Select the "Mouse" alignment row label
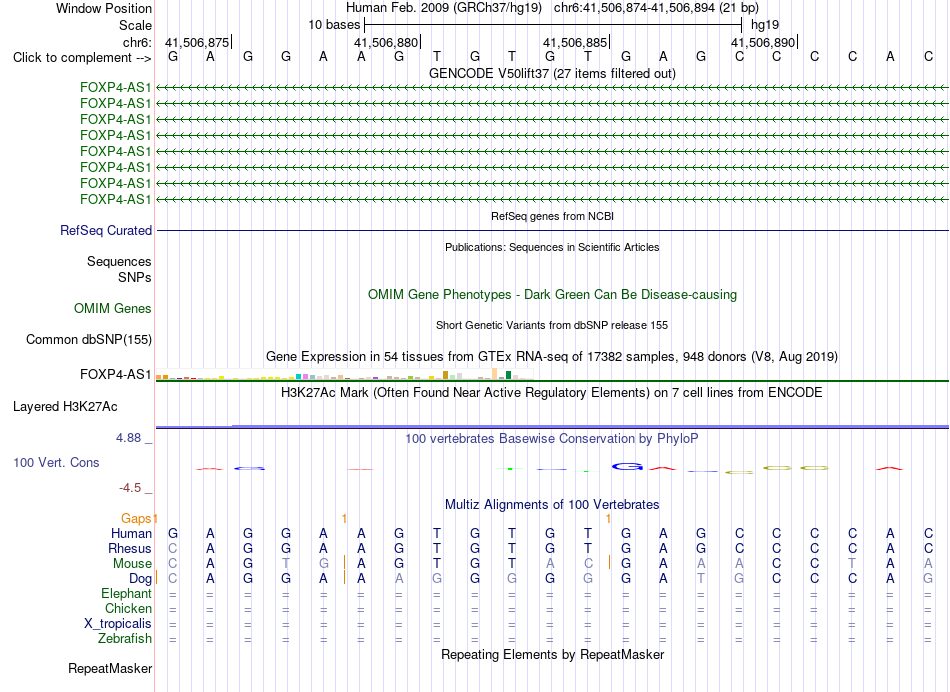Image resolution: width=950 pixels, height=692 pixels. coord(132,564)
